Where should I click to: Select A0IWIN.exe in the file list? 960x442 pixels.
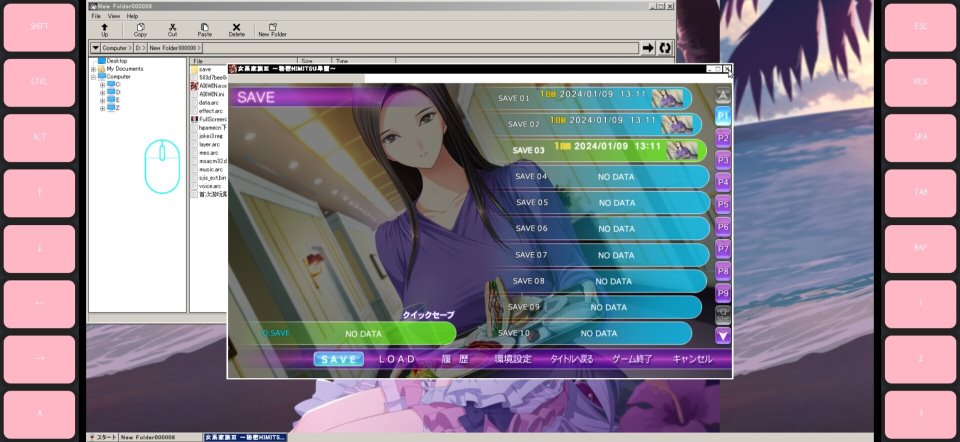(209, 86)
